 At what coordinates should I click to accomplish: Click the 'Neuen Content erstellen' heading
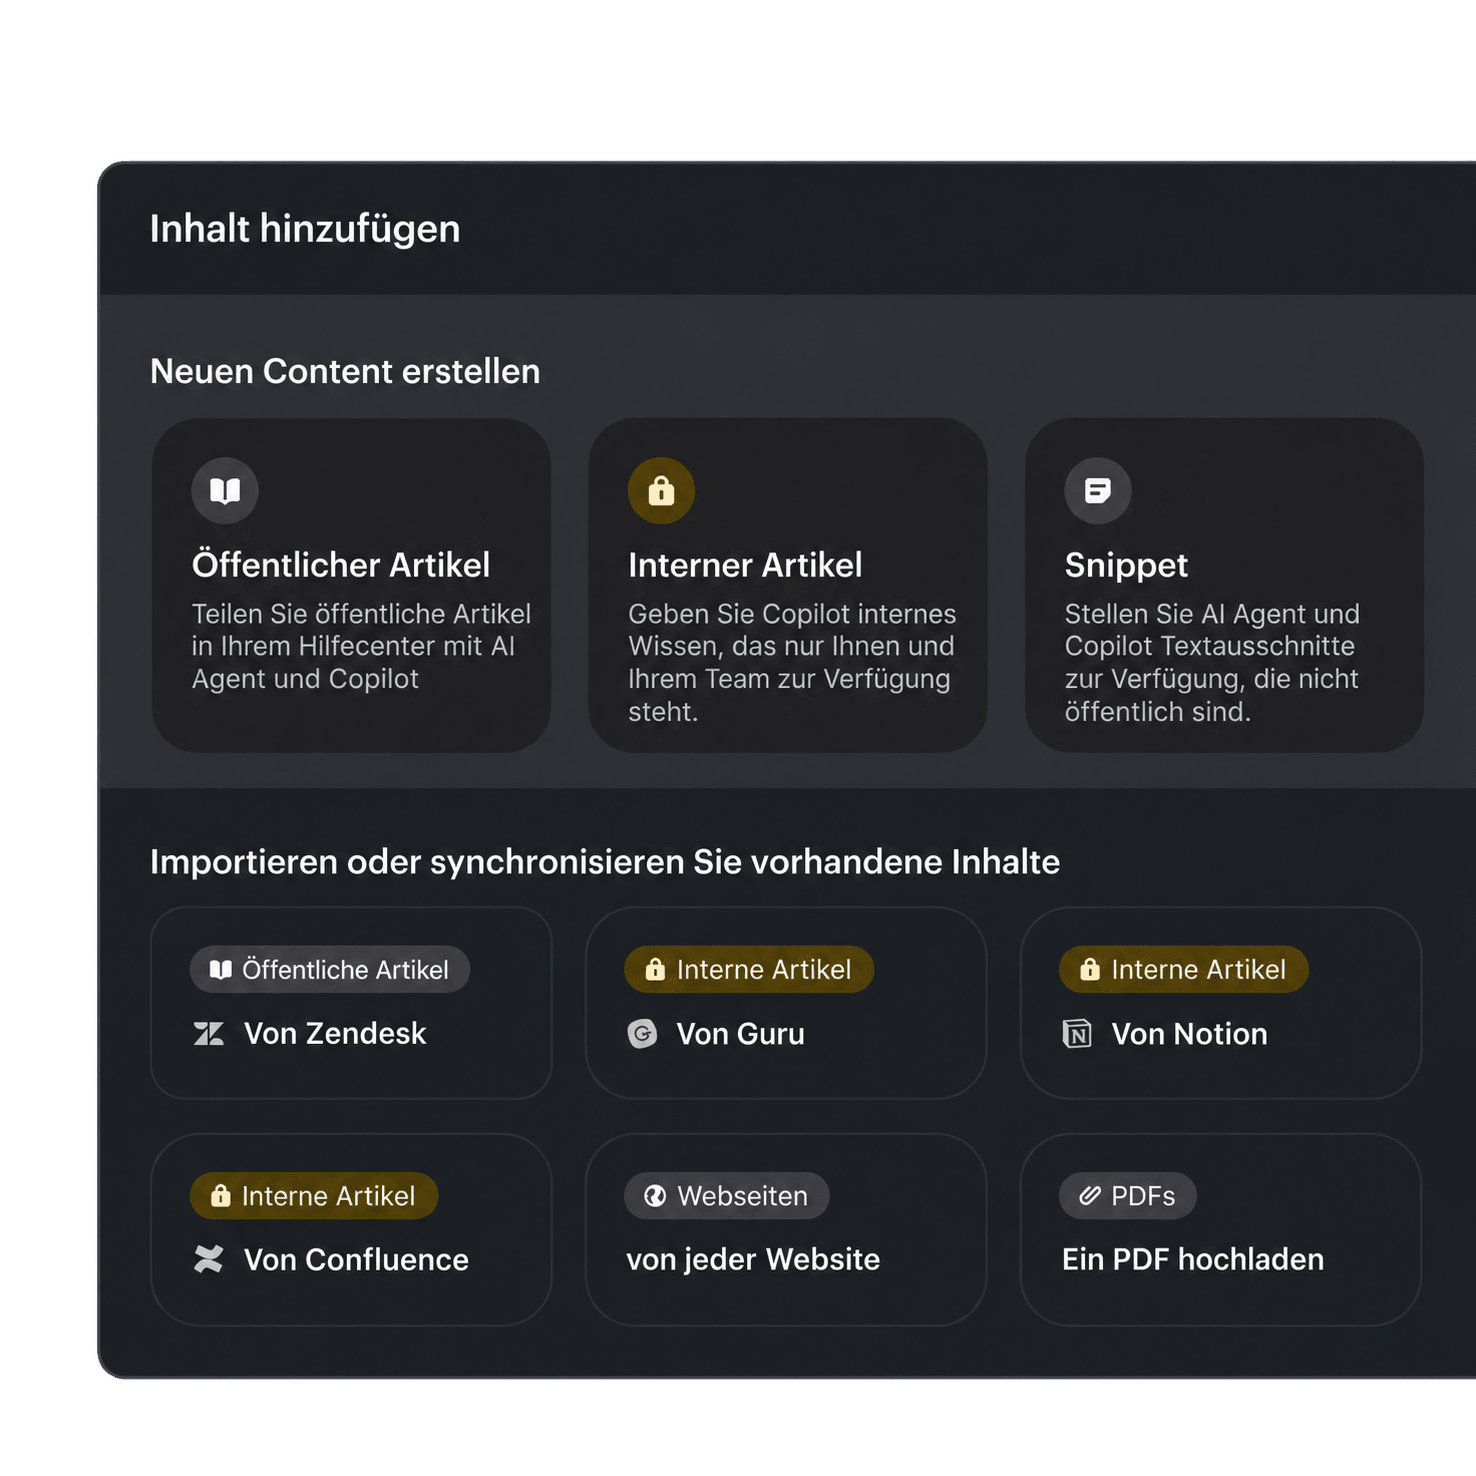coord(345,371)
